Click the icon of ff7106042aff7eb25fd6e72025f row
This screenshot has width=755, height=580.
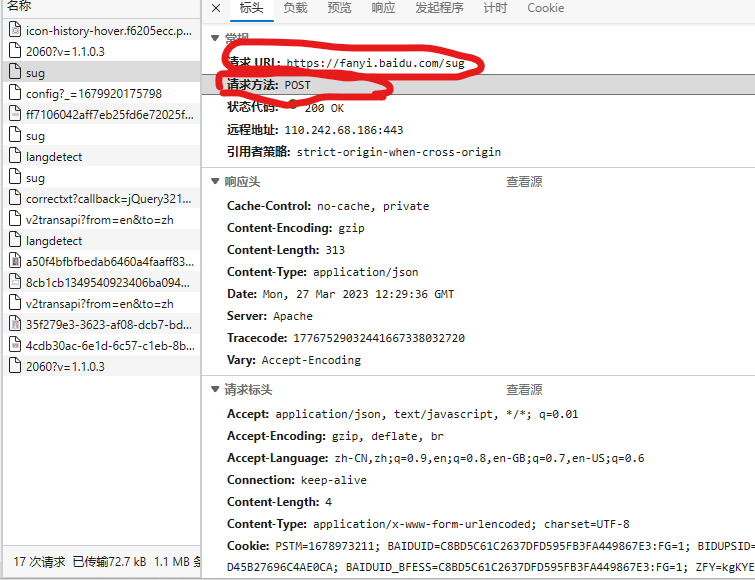click(x=15, y=114)
